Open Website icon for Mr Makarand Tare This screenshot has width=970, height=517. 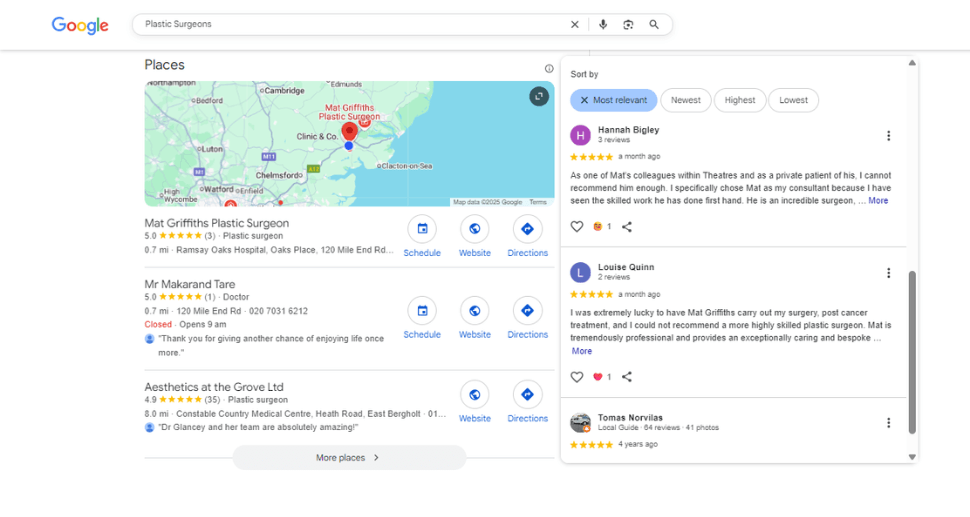(x=475, y=310)
